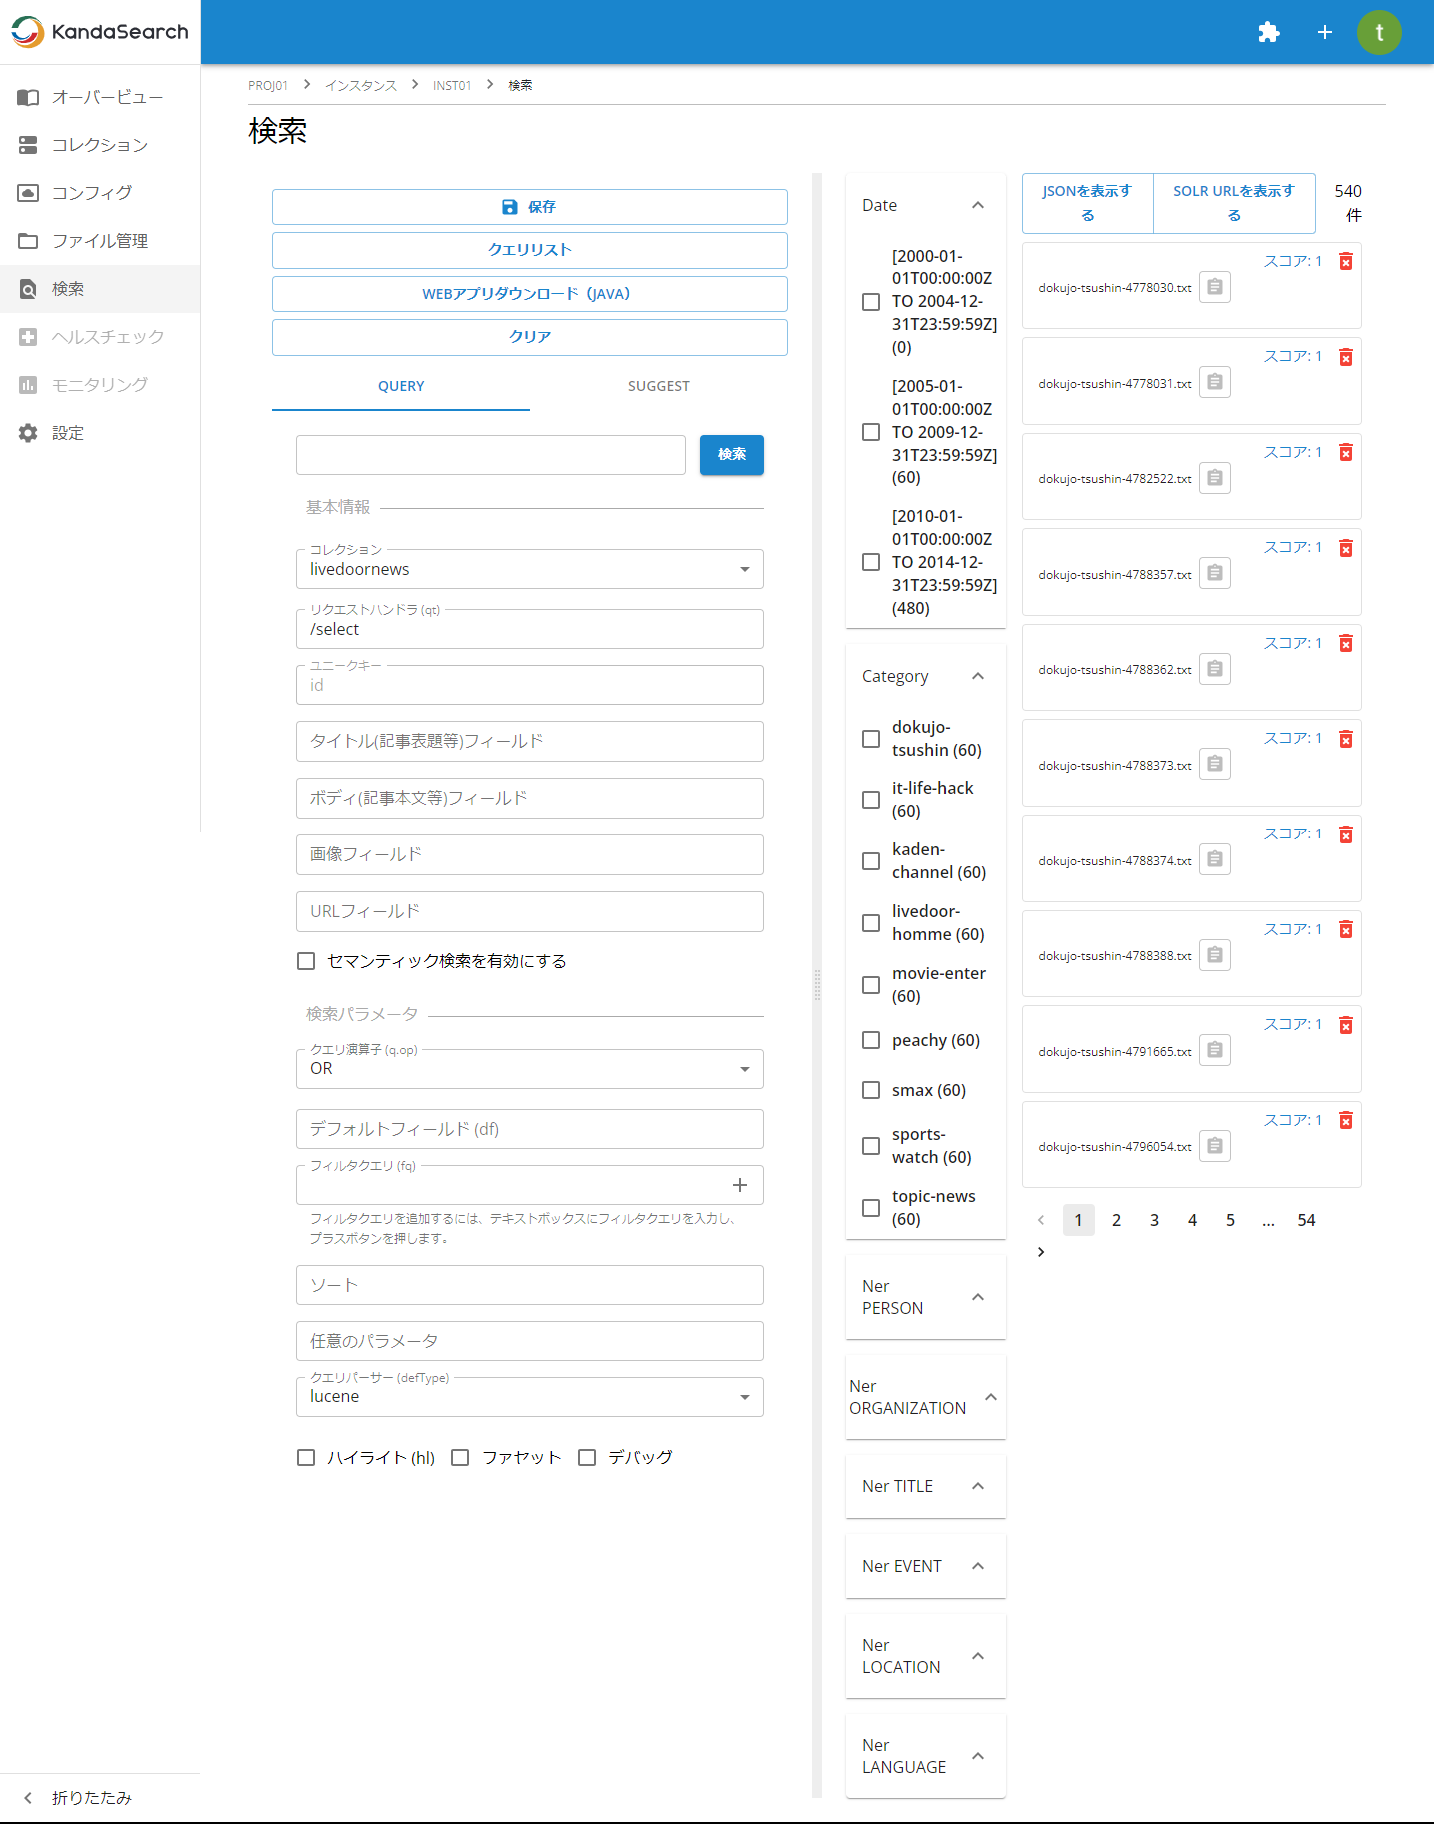The image size is (1434, 1824).
Task: Toggle Ner TITLE facet panel
Action: [978, 1486]
